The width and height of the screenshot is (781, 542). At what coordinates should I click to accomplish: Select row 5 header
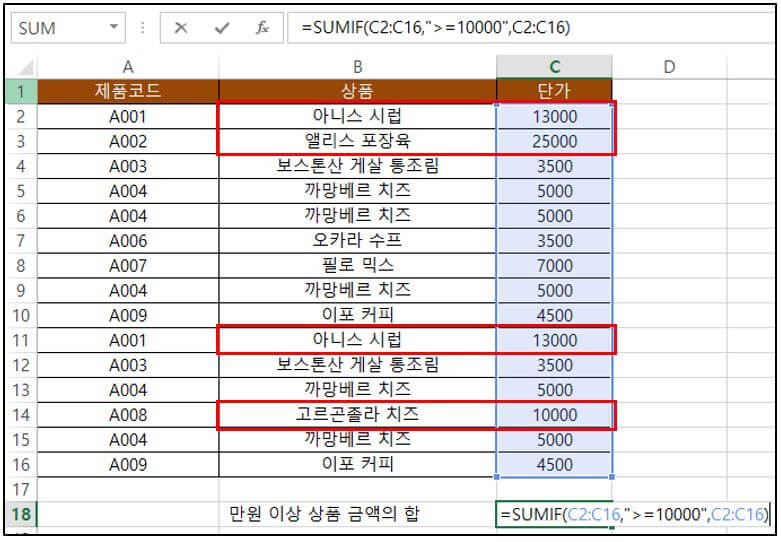(x=21, y=191)
